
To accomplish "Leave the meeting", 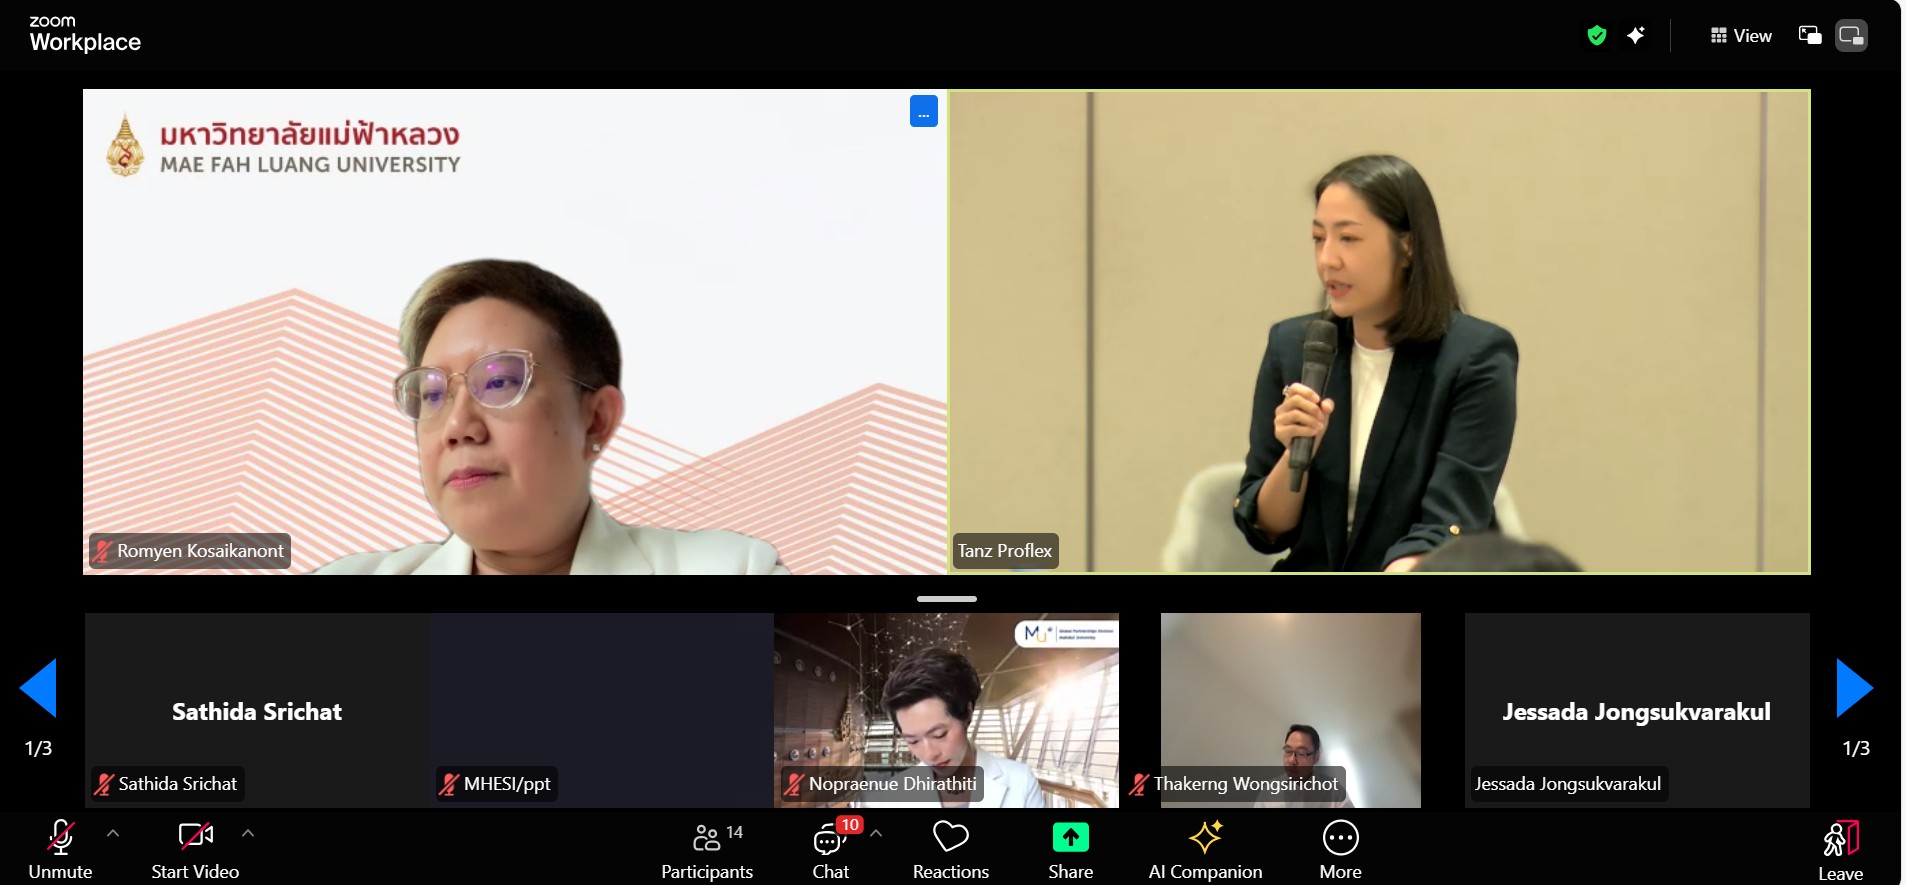I will (x=1840, y=851).
